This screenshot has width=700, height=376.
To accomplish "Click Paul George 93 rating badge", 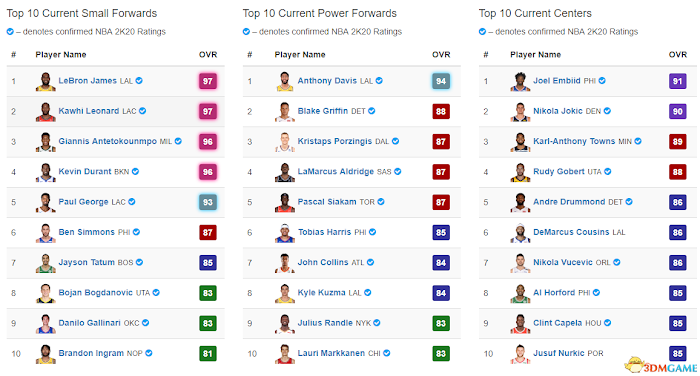I will (x=208, y=202).
